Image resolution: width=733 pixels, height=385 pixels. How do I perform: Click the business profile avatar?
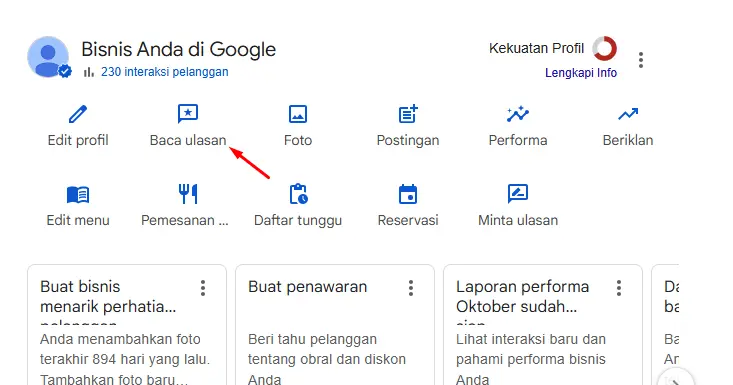(x=48, y=57)
